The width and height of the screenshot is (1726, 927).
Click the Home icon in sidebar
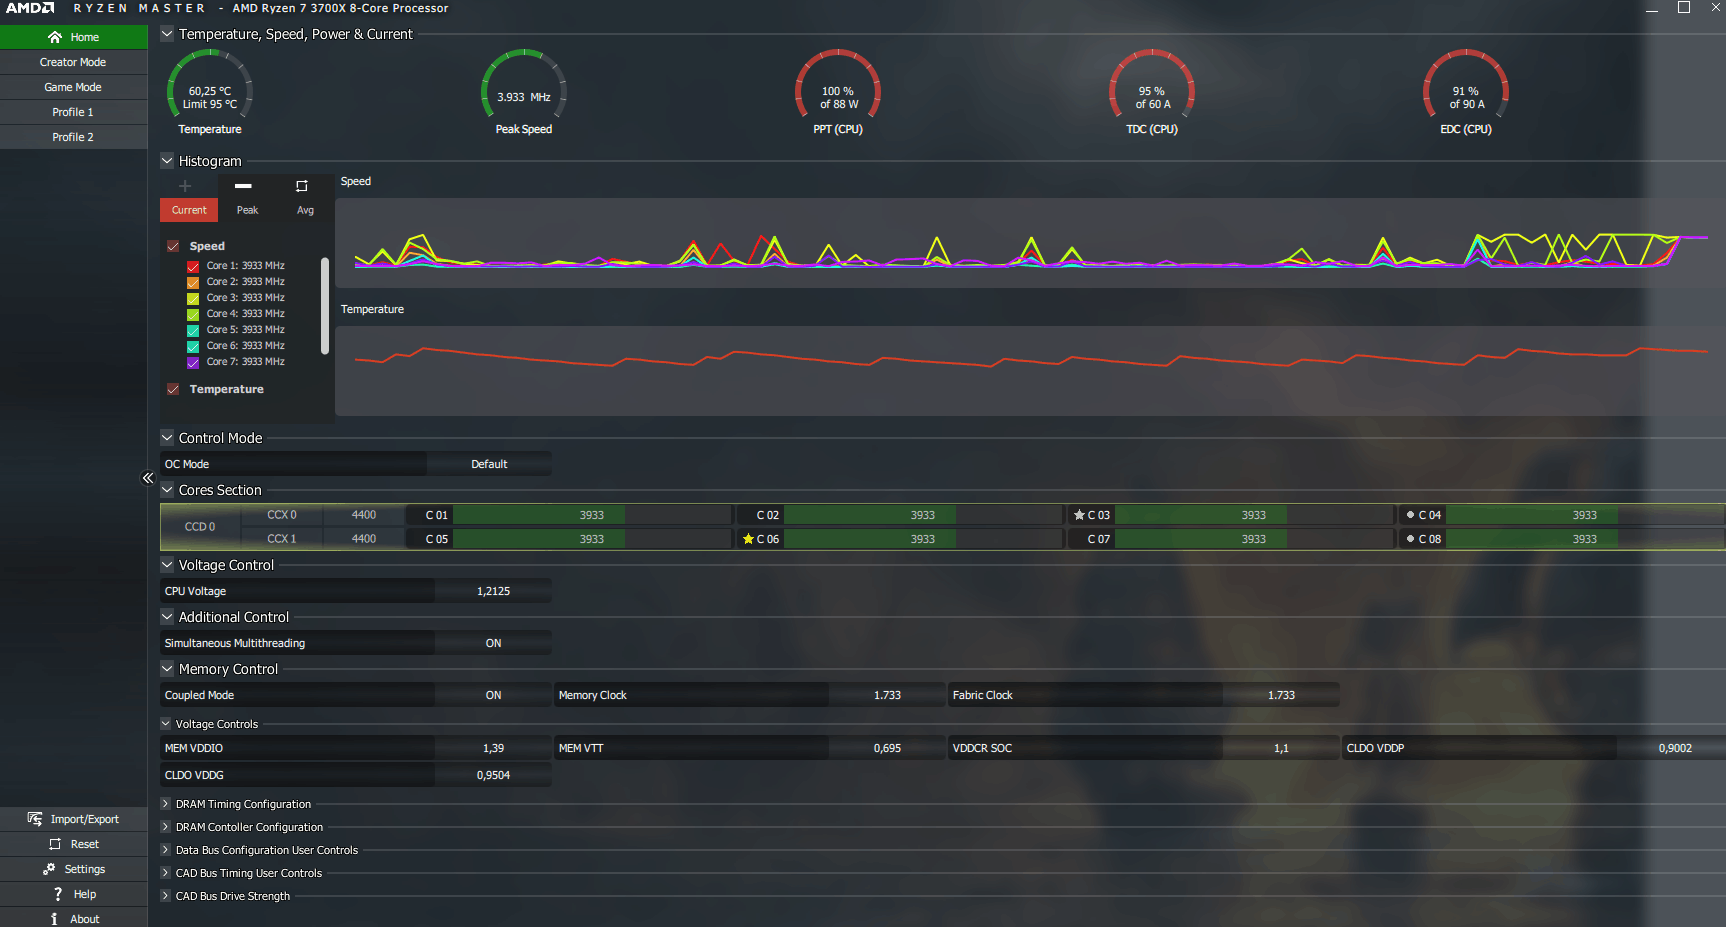(55, 37)
